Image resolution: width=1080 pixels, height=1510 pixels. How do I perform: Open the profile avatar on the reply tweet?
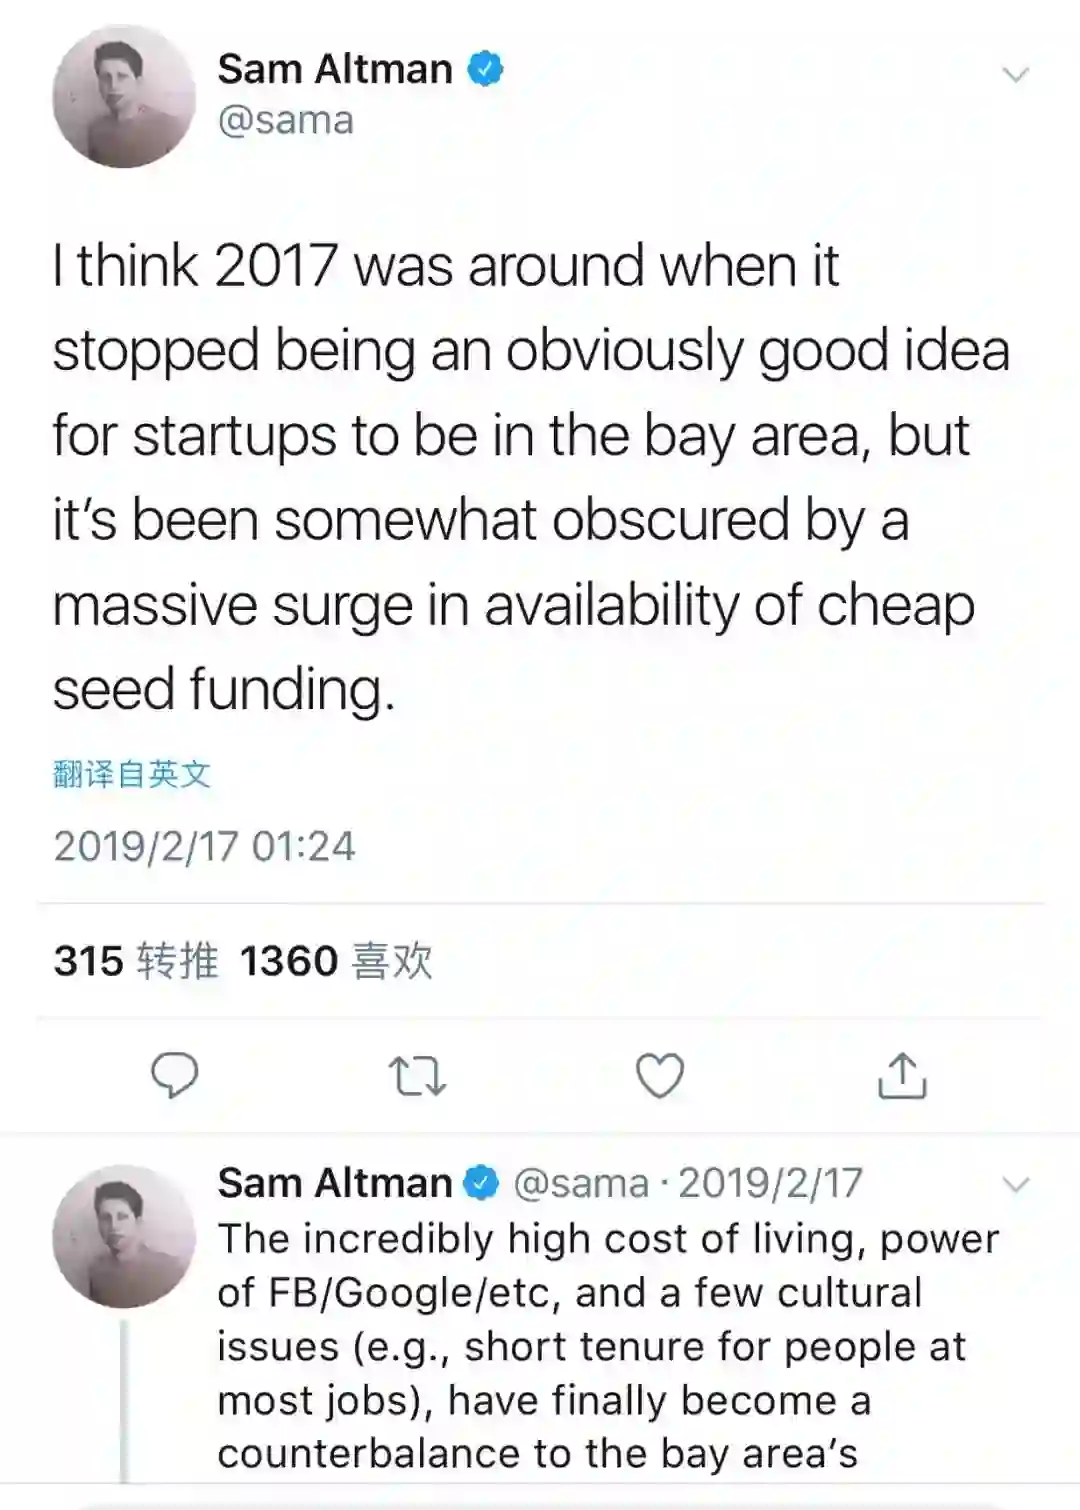pos(123,1236)
